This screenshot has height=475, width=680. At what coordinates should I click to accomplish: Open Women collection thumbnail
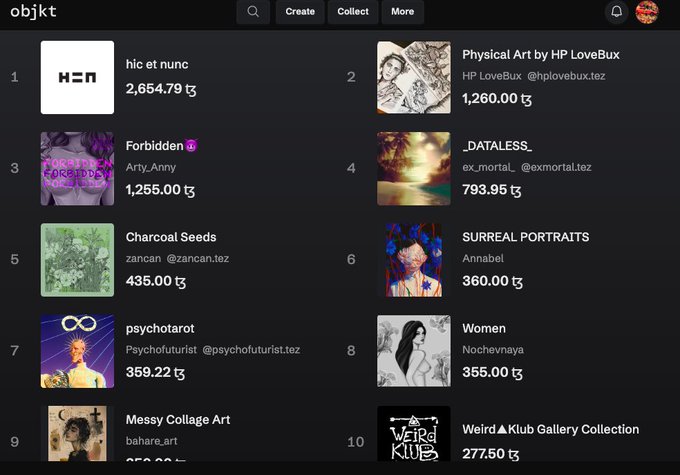point(414,351)
